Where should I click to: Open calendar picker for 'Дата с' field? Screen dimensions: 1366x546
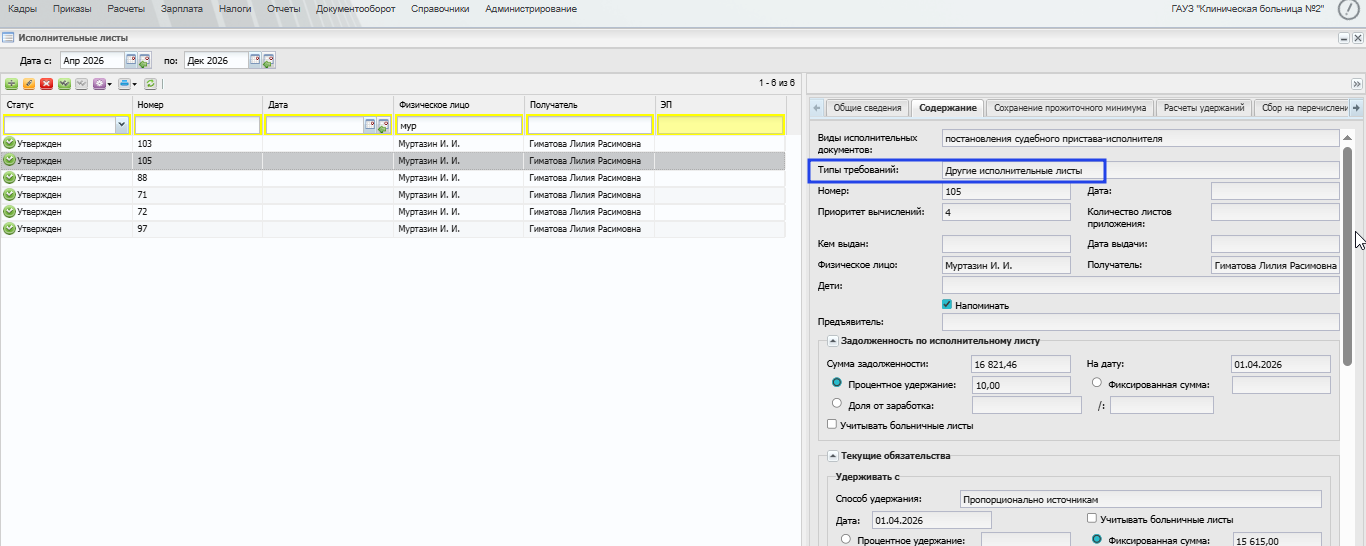pos(130,60)
